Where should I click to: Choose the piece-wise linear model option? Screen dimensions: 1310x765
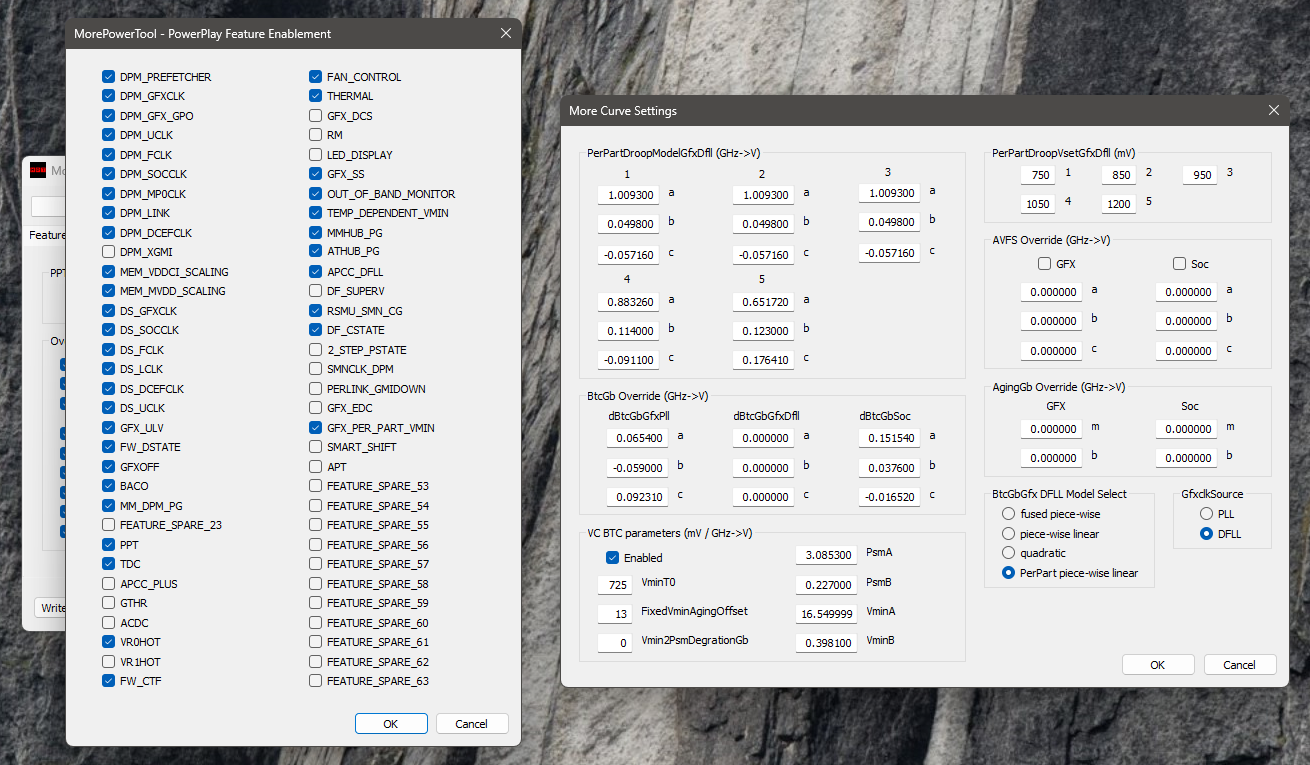pos(1008,534)
